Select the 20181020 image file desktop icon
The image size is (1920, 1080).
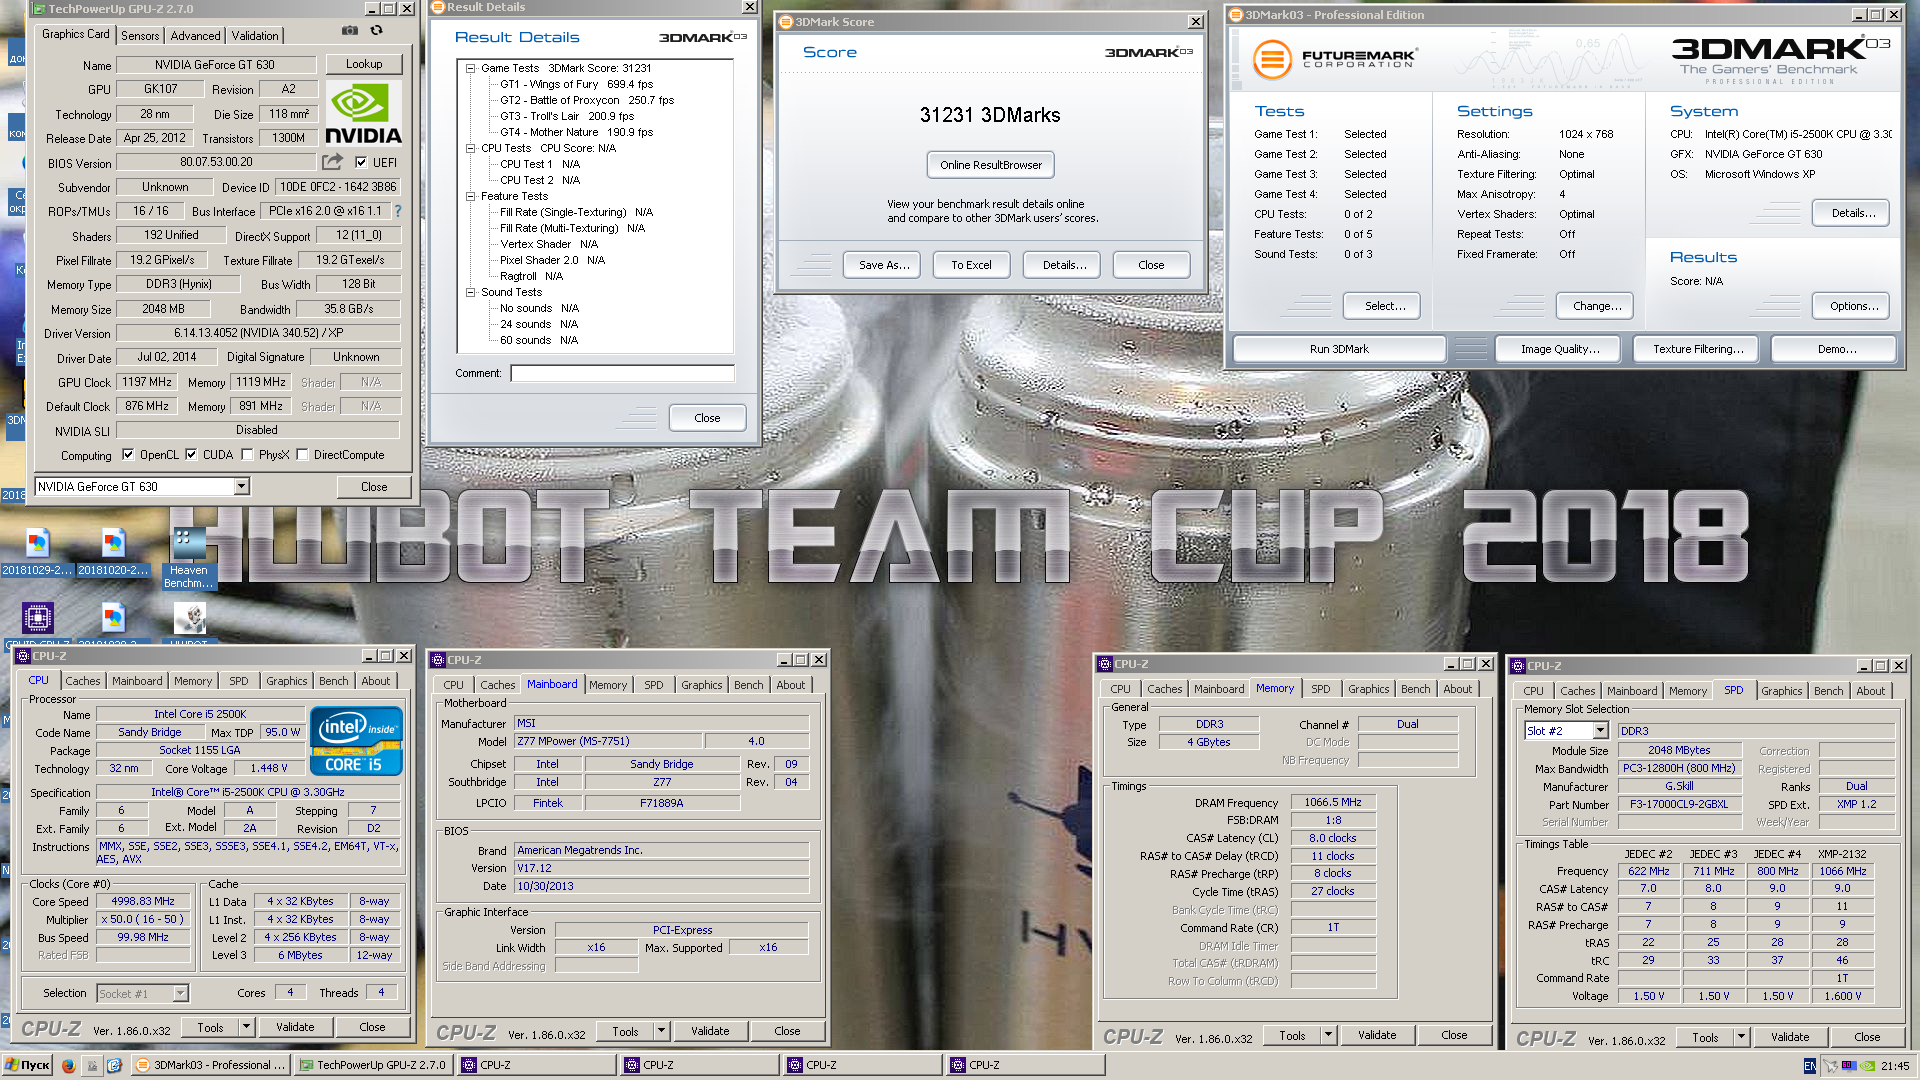(x=113, y=552)
